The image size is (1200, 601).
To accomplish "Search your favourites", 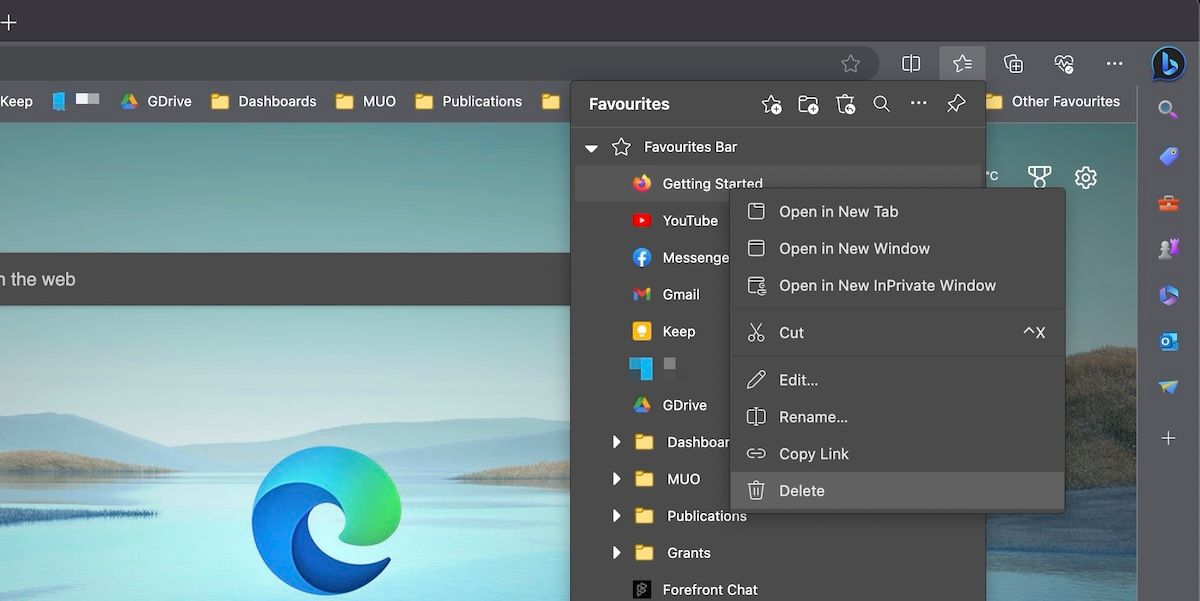I will click(882, 104).
